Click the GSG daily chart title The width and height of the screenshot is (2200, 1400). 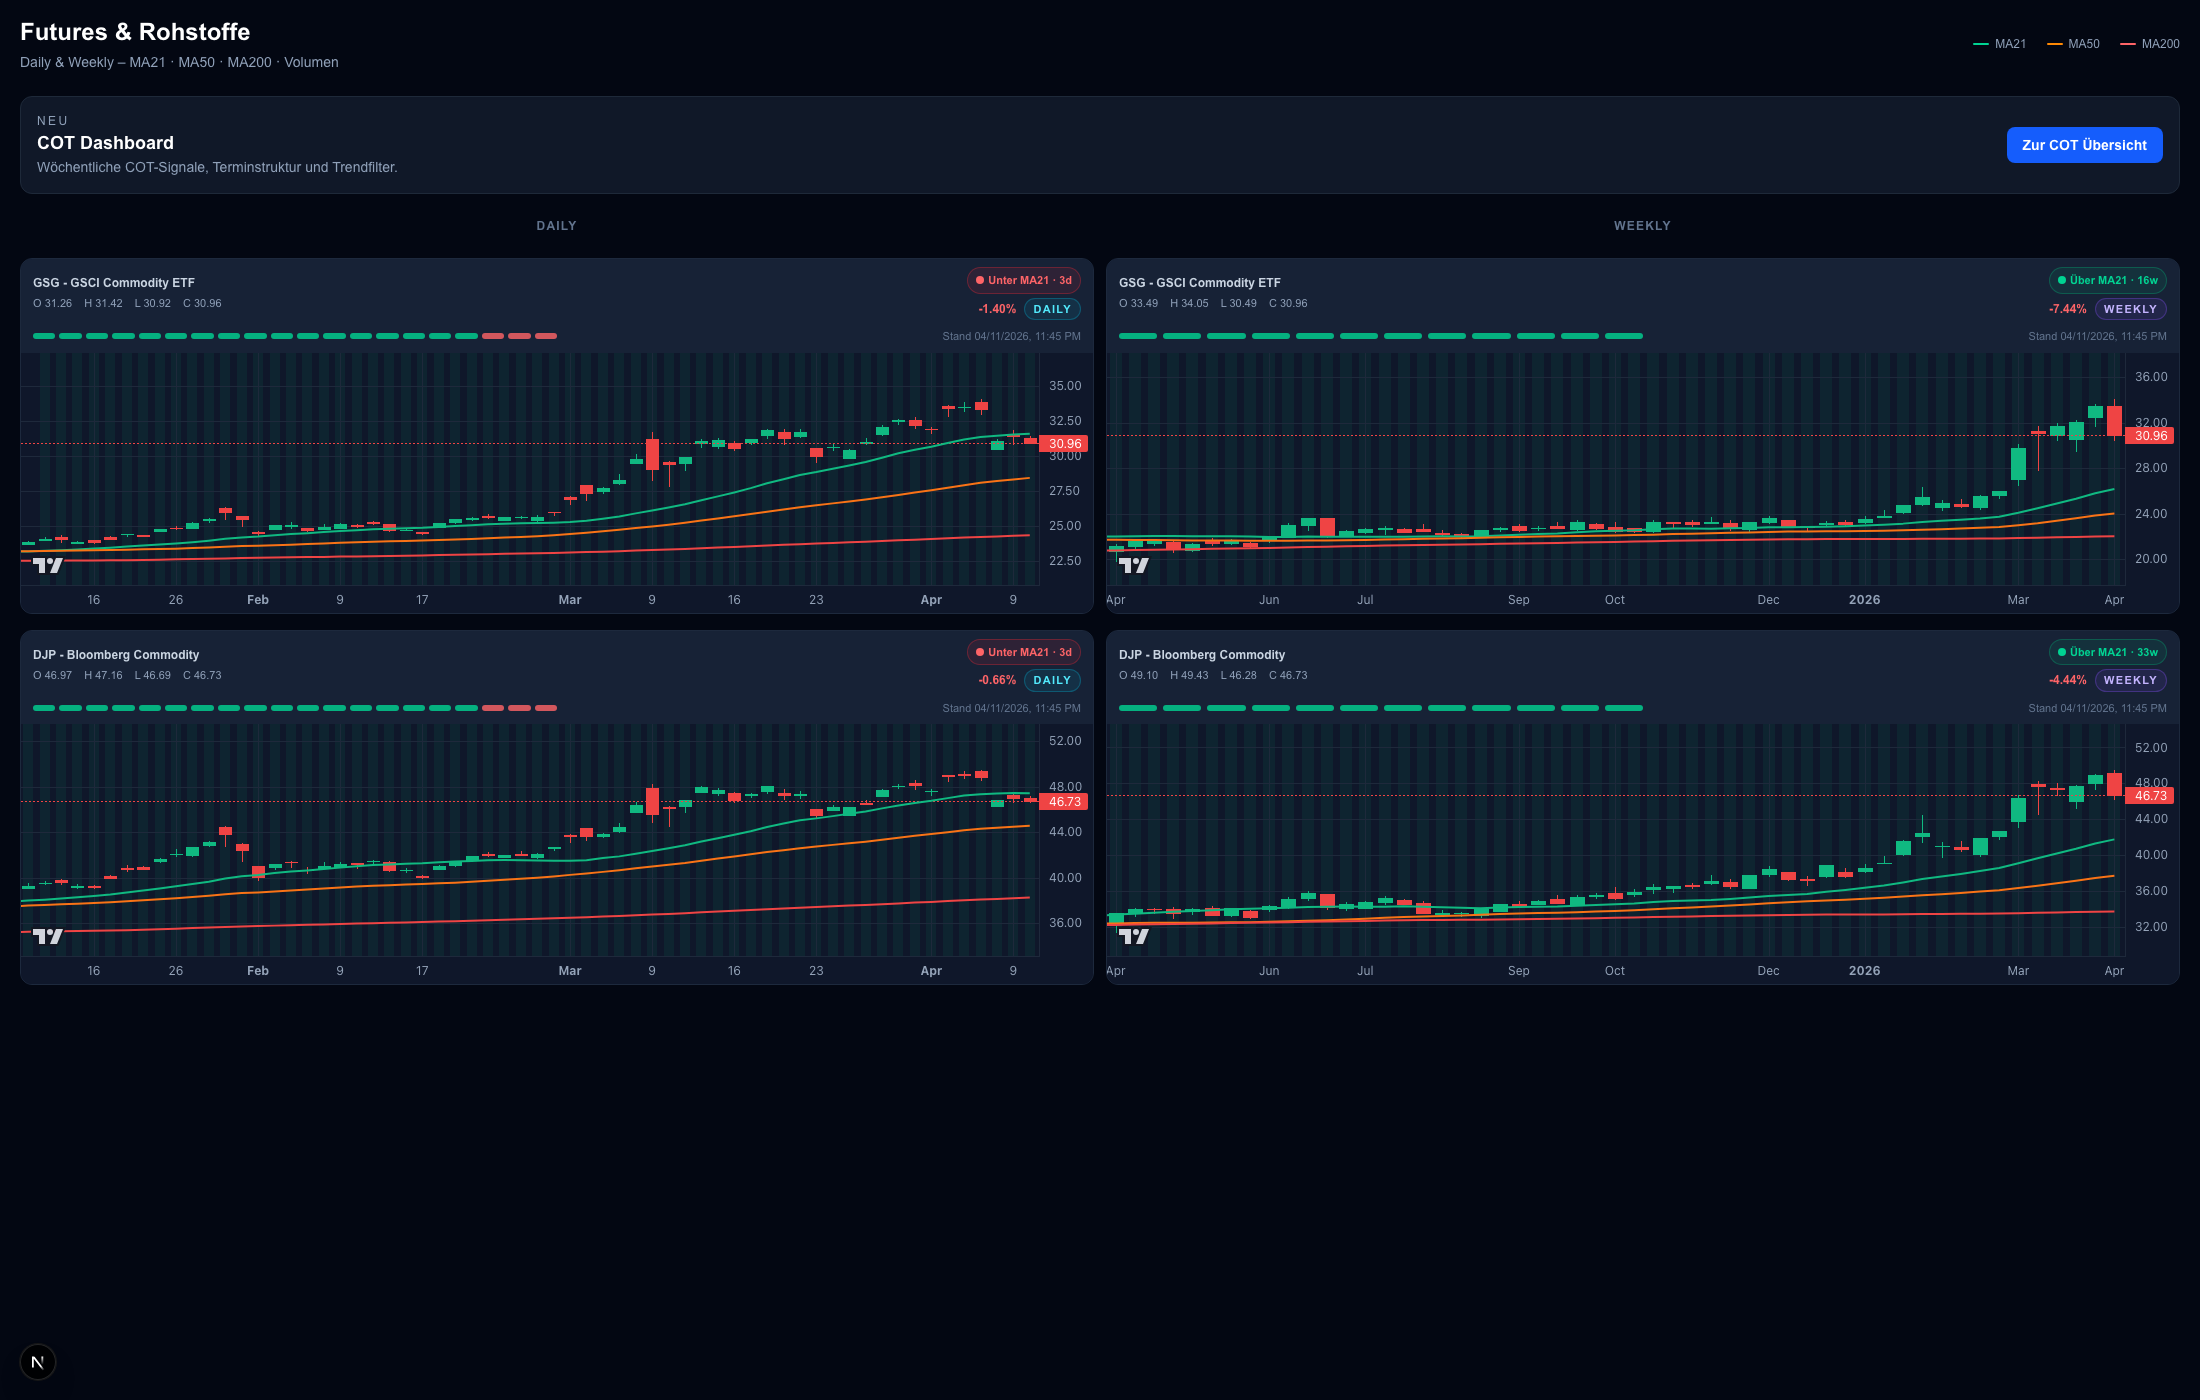(114, 283)
